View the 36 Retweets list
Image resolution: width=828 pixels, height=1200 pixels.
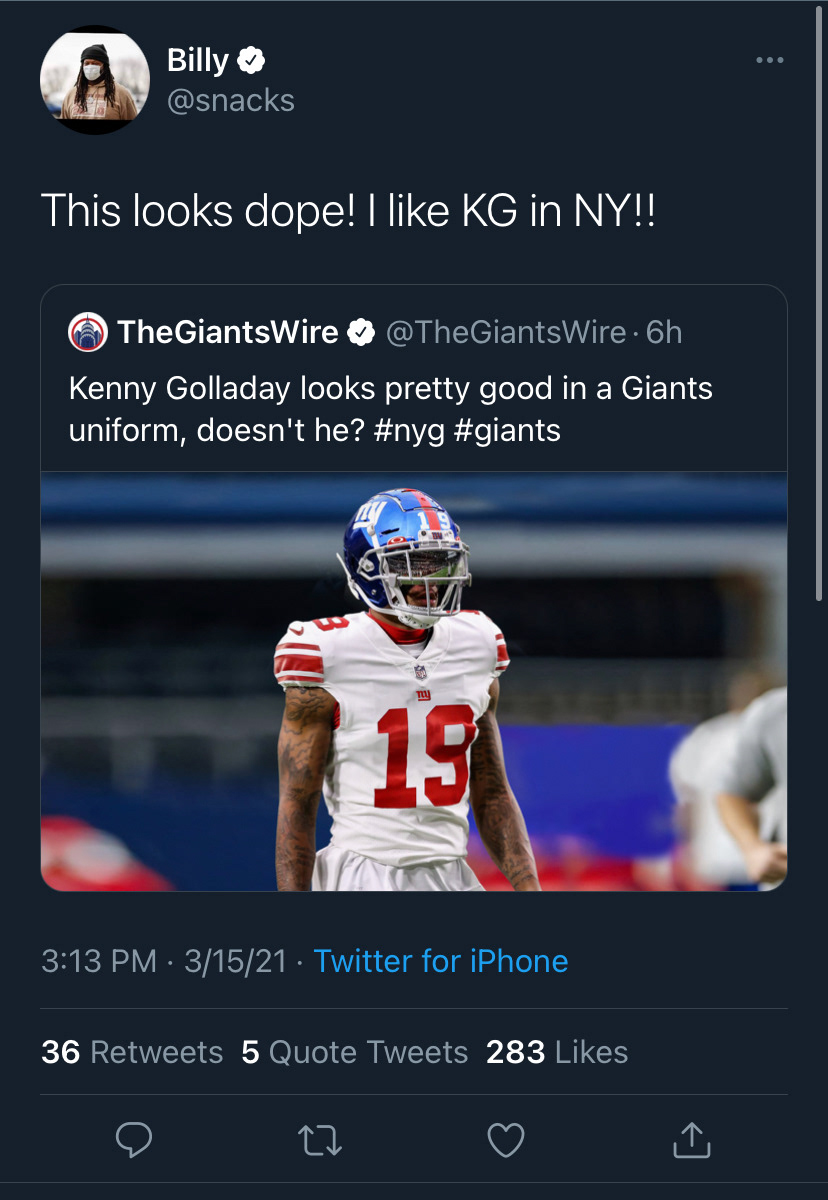(x=132, y=1052)
